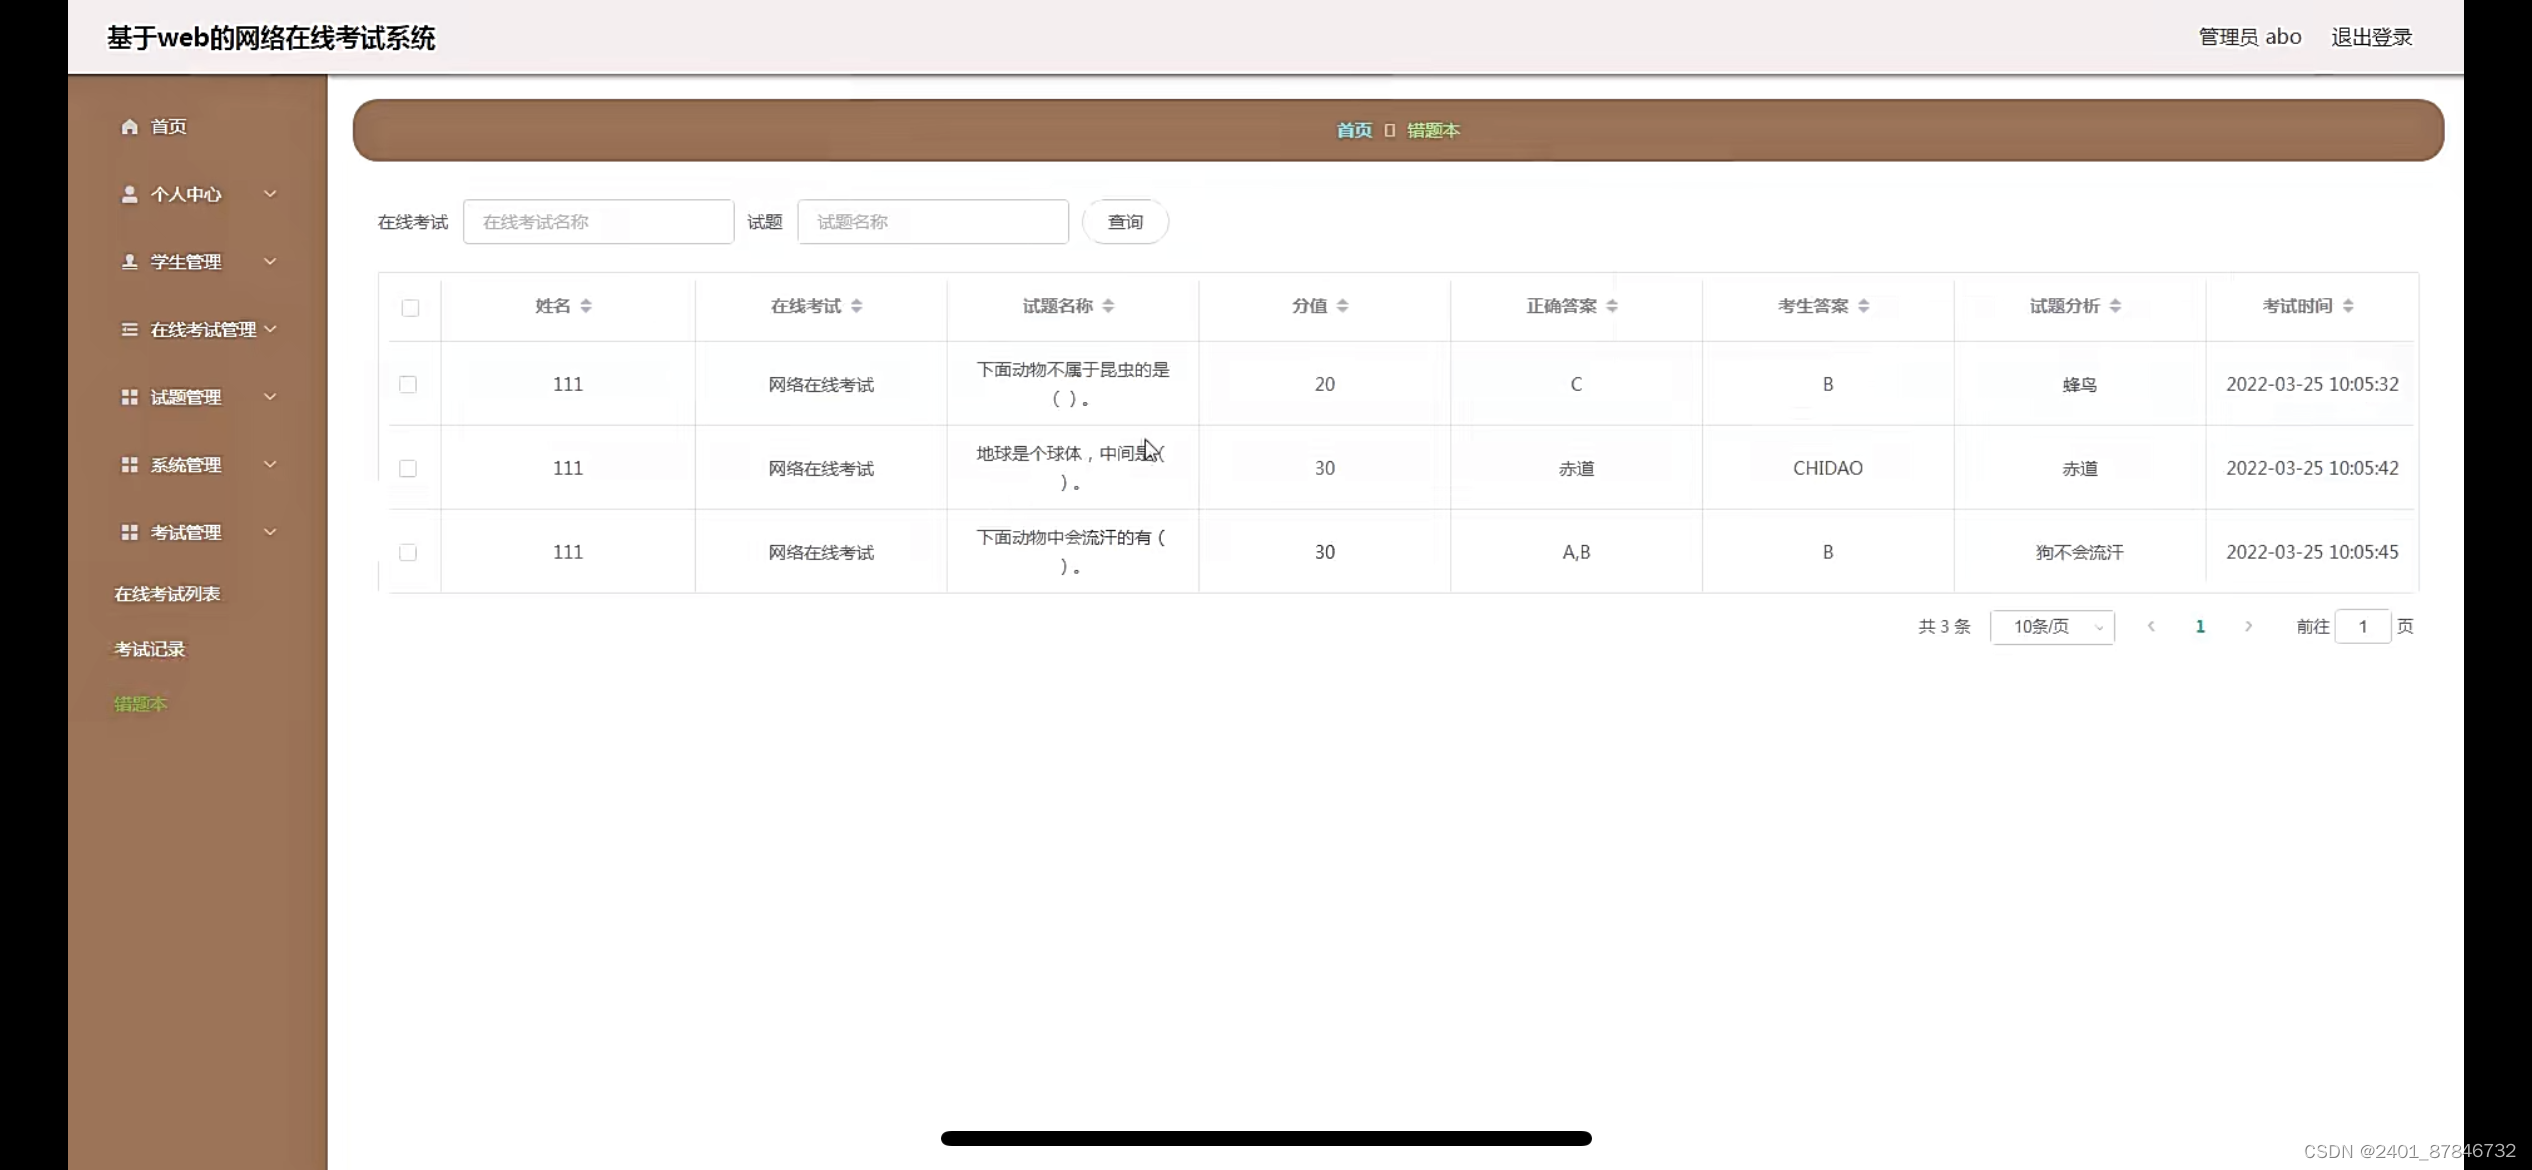Click the list icon beside 在线考试管理
This screenshot has width=2532, height=1170.
coord(129,329)
